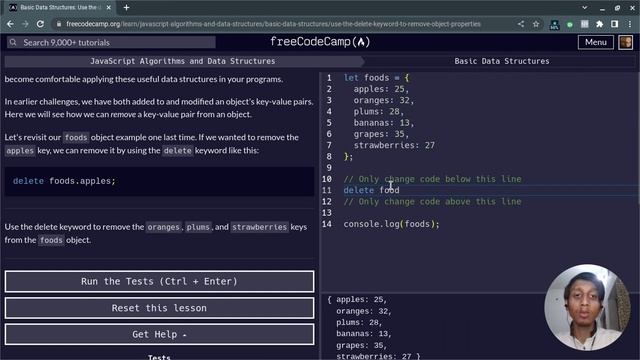
Task: Close the Basic Data Structures tab
Action: point(109,7)
